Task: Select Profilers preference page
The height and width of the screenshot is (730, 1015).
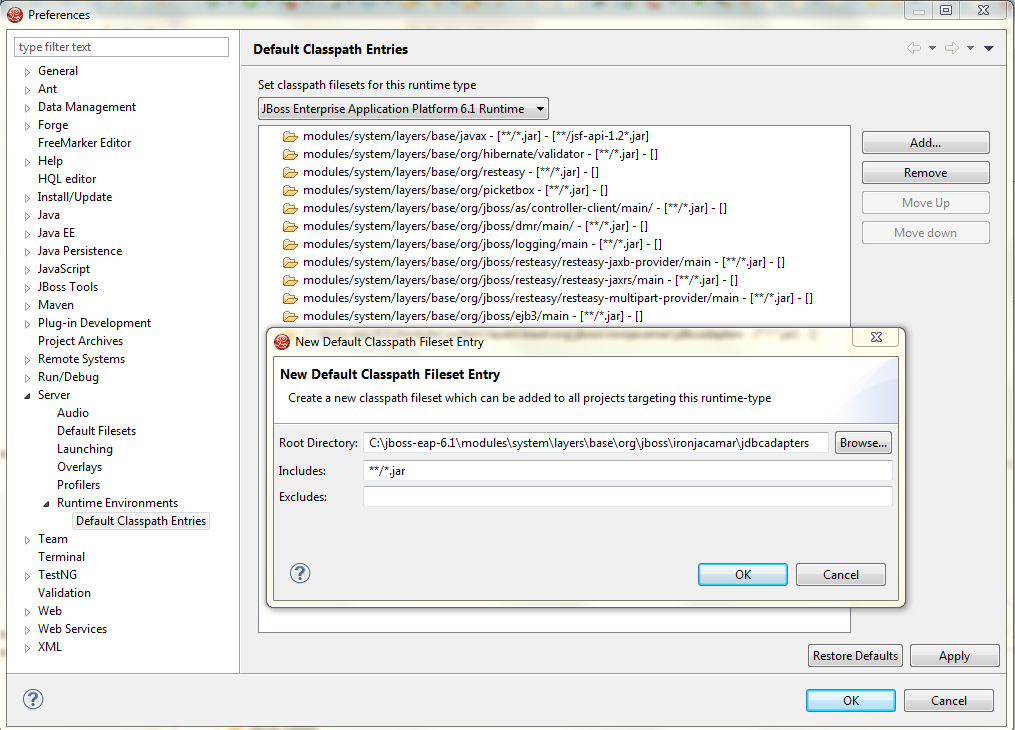Action: pyautogui.click(x=78, y=485)
